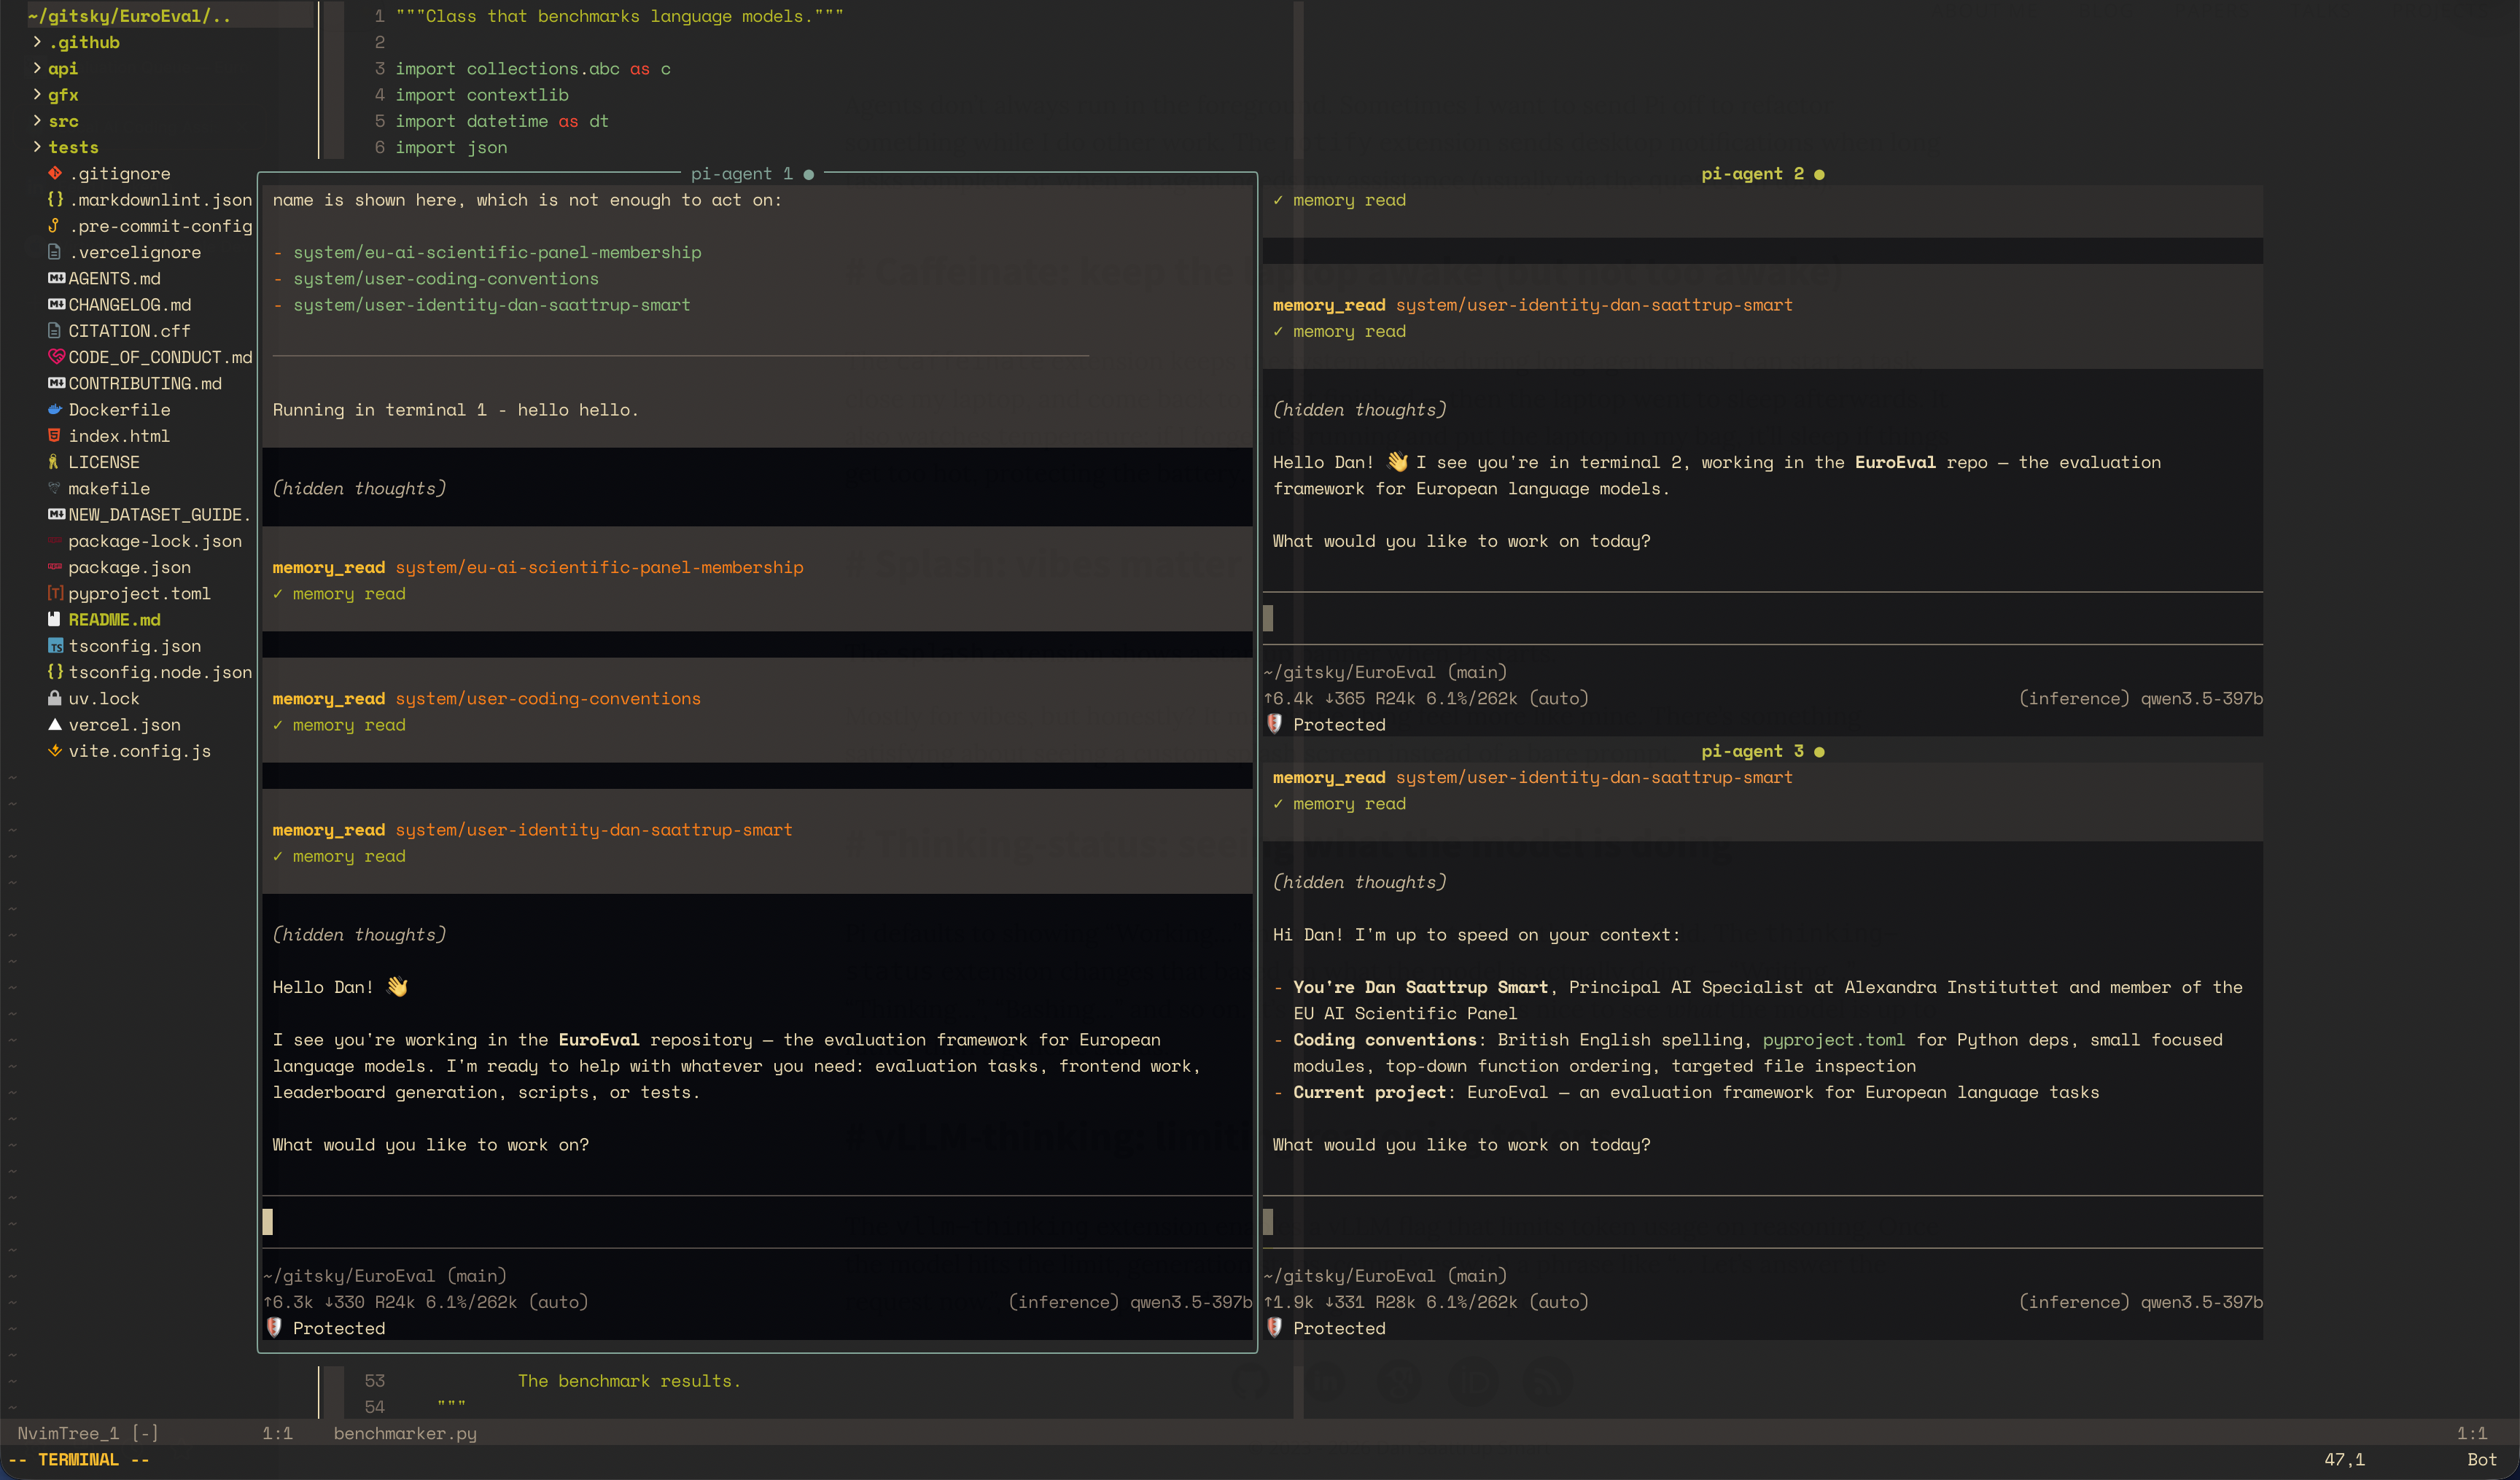Click 'import json' on code line 6
This screenshot has height=1480, width=2520.
pos(451,147)
